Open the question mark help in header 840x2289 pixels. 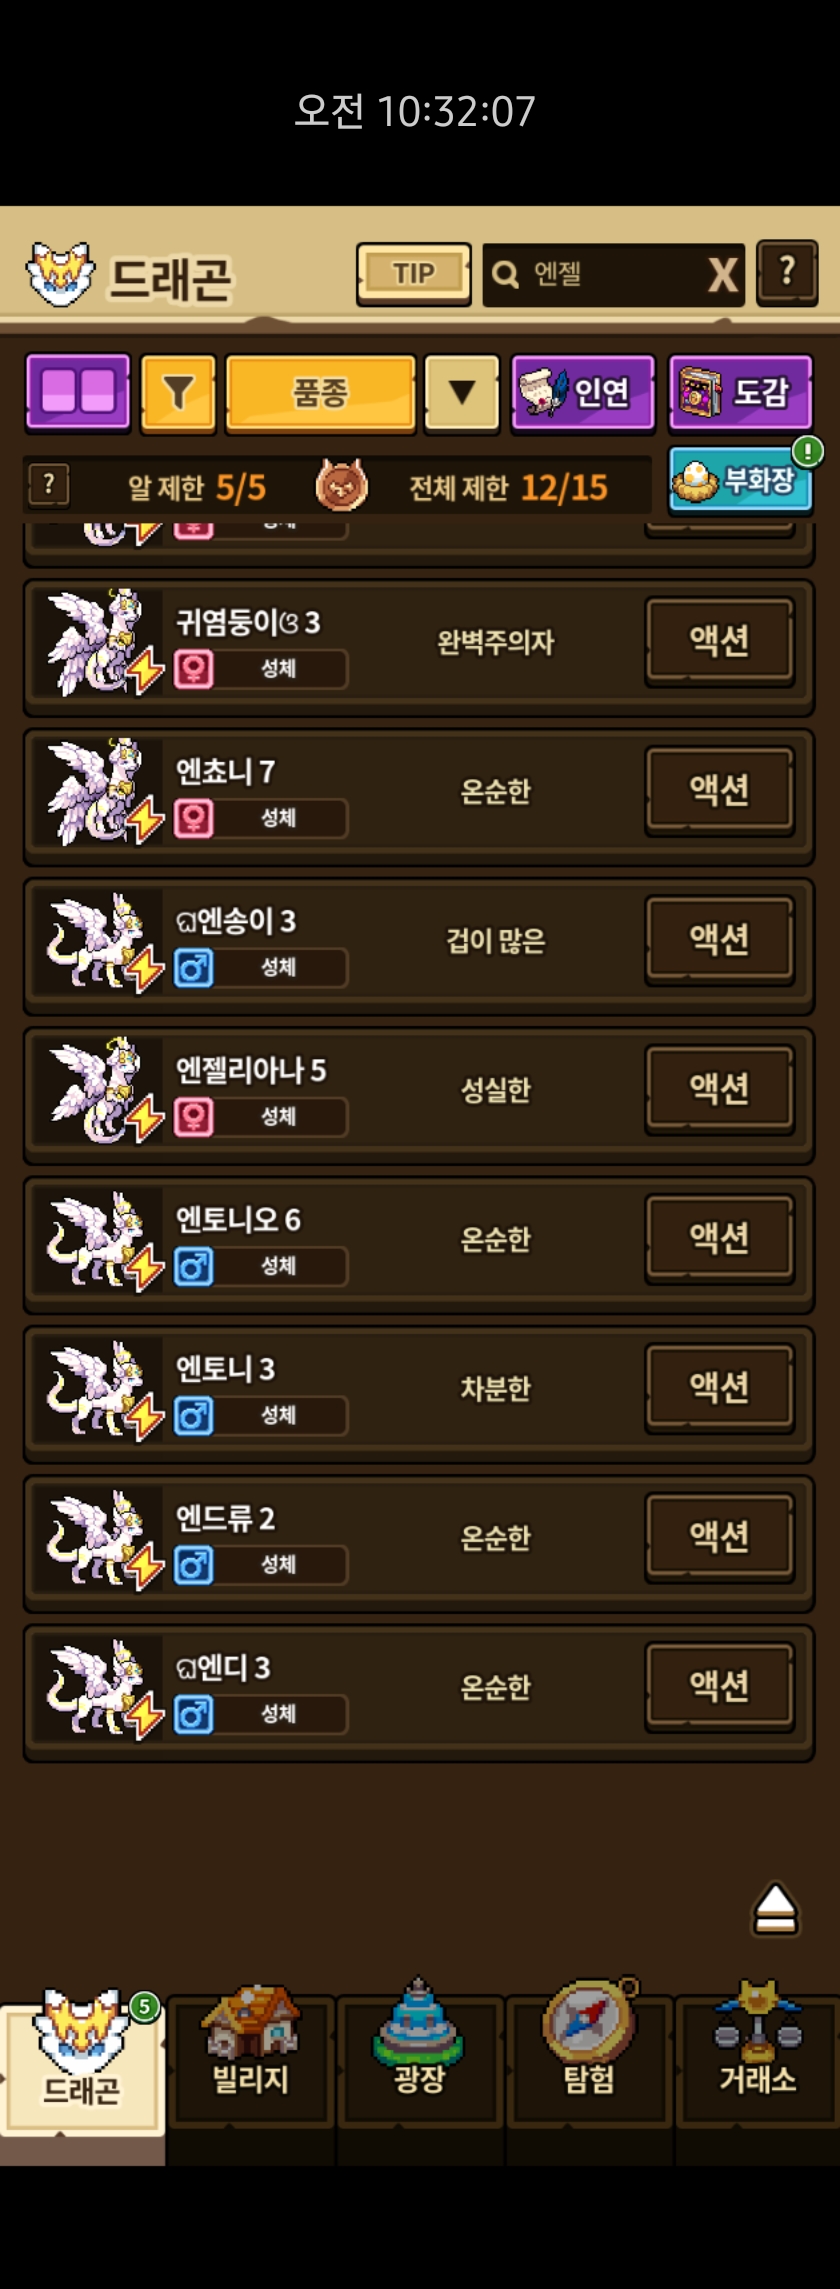click(x=787, y=273)
